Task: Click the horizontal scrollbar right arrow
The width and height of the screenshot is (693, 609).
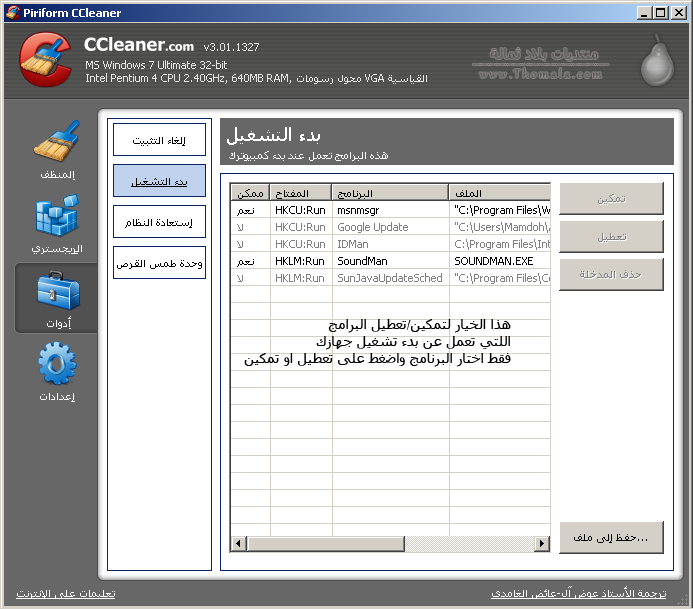Action: pyautogui.click(x=541, y=543)
